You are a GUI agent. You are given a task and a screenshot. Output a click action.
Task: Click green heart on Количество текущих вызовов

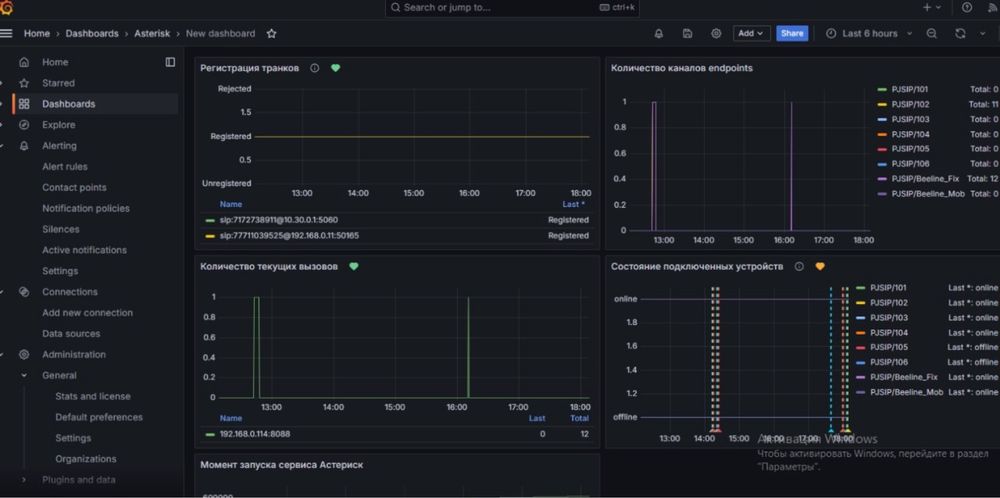pos(354,267)
